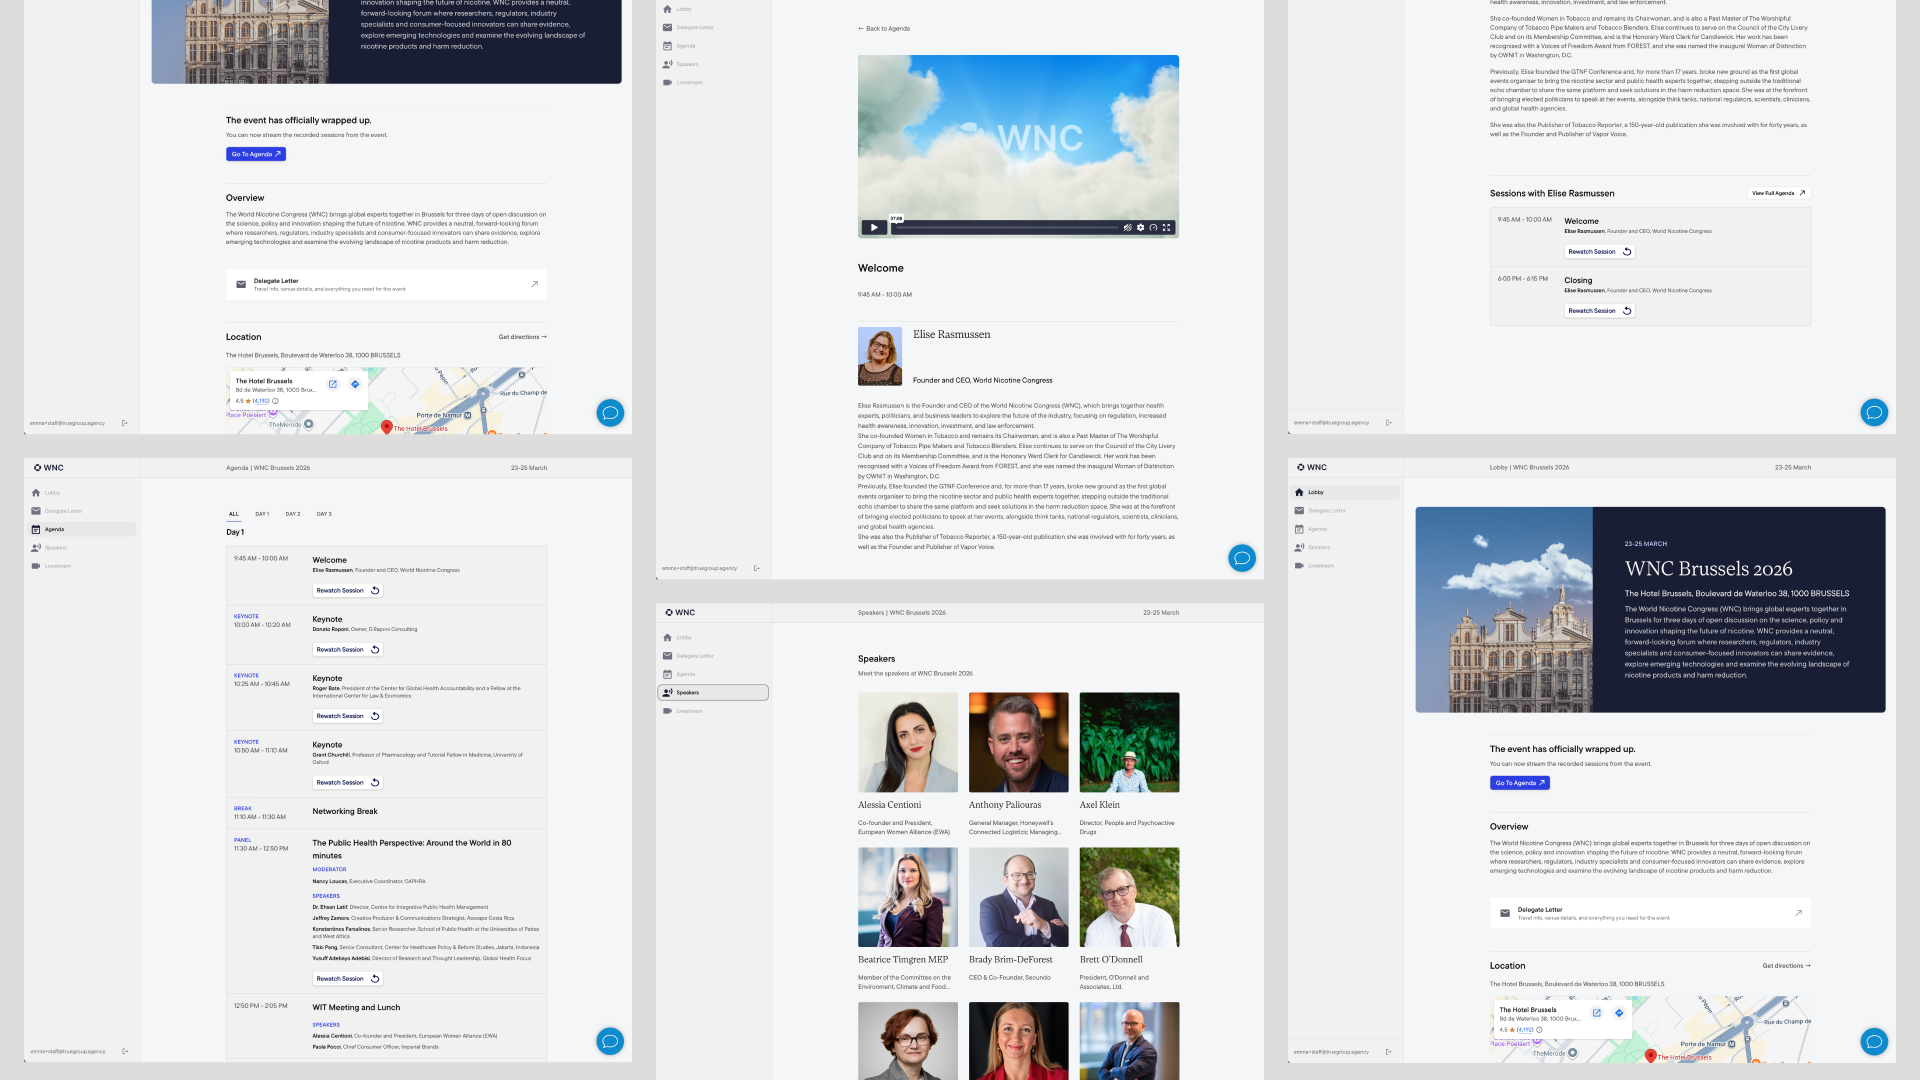1920x1080 pixels.
Task: Click the directions icon on upper Lobby map card
Action: [x=355, y=384]
